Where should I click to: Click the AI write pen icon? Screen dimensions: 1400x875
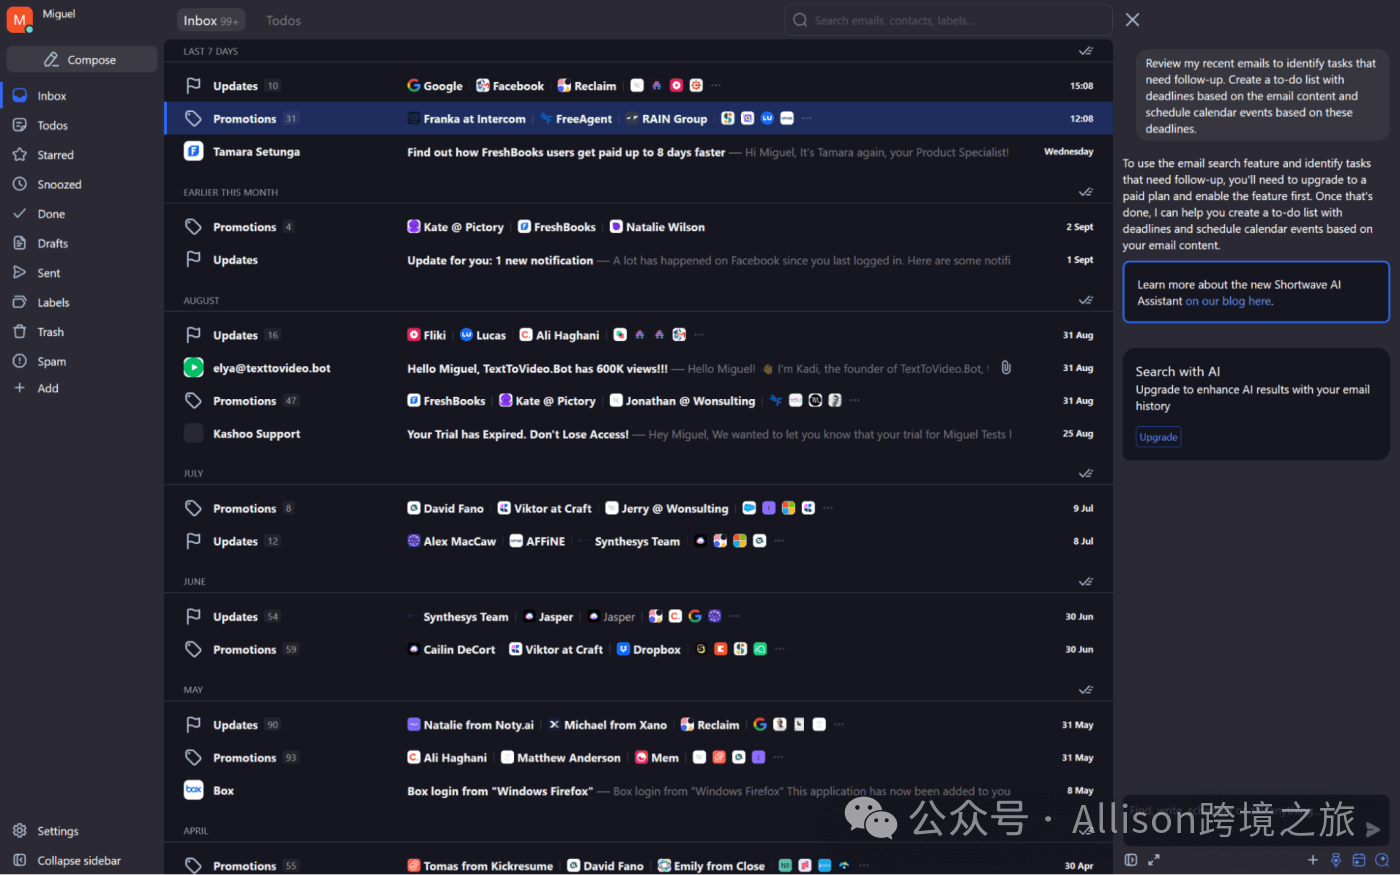[1335, 860]
